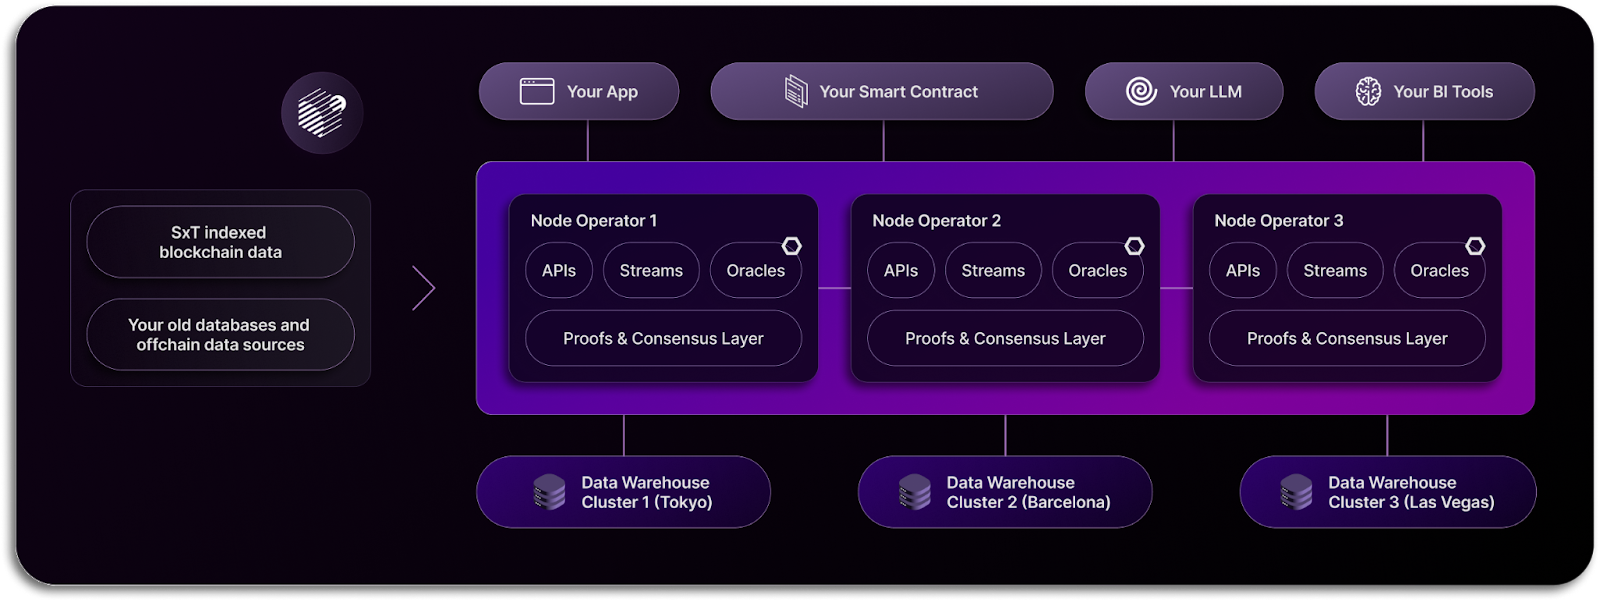Click the brain icon in Your BI Tools
Image resolution: width=1600 pixels, height=601 pixels.
tap(1368, 91)
